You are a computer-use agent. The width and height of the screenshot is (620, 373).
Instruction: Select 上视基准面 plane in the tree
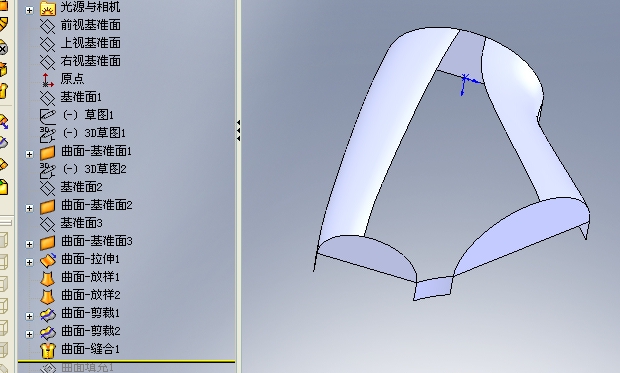click(x=91, y=43)
